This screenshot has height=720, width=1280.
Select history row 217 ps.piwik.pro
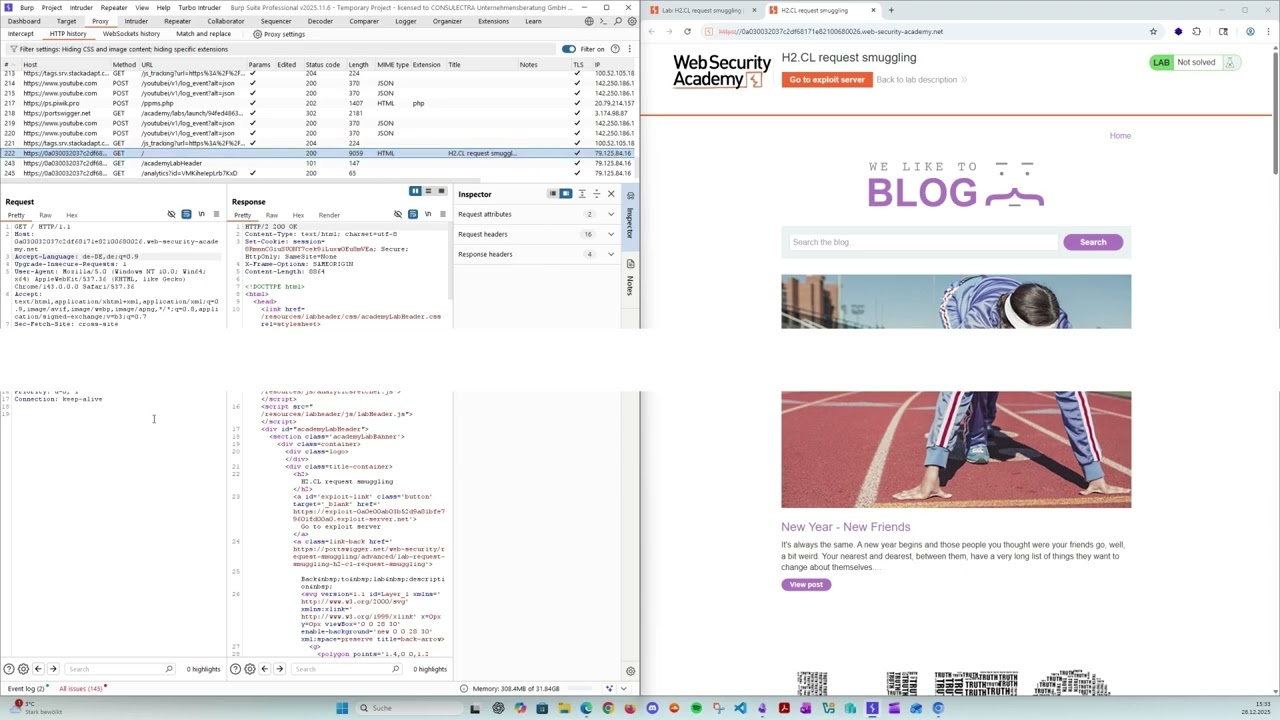coord(318,103)
